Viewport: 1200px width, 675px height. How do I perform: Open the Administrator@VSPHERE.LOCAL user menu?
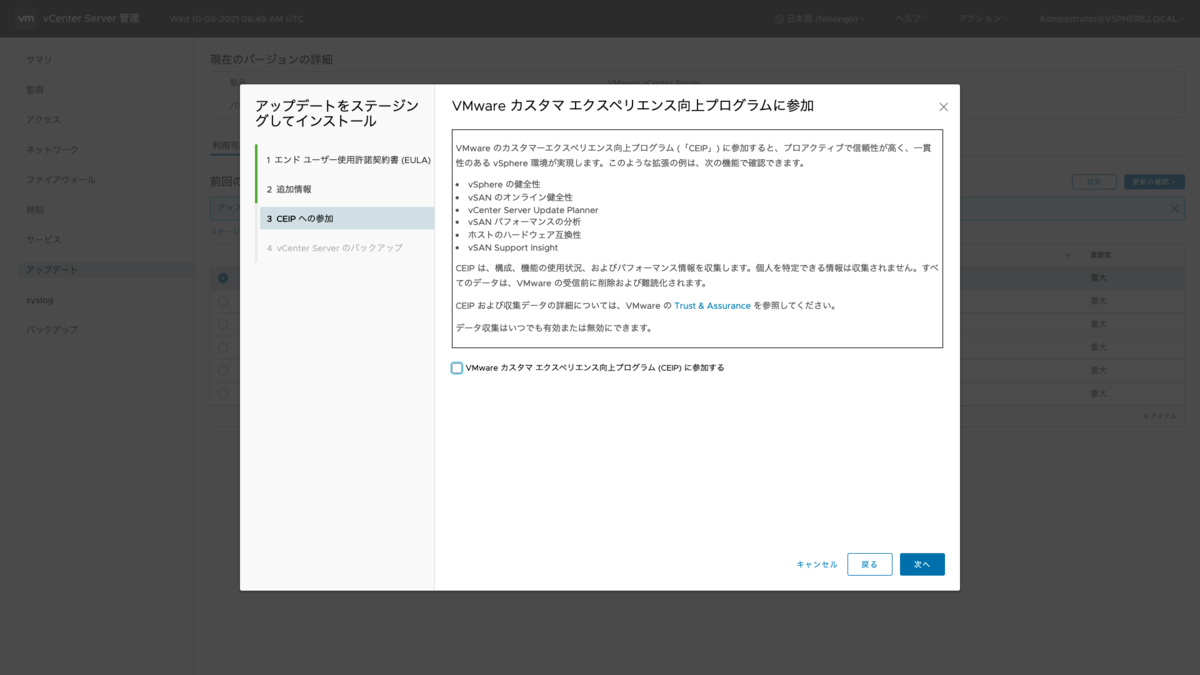tap(1110, 19)
